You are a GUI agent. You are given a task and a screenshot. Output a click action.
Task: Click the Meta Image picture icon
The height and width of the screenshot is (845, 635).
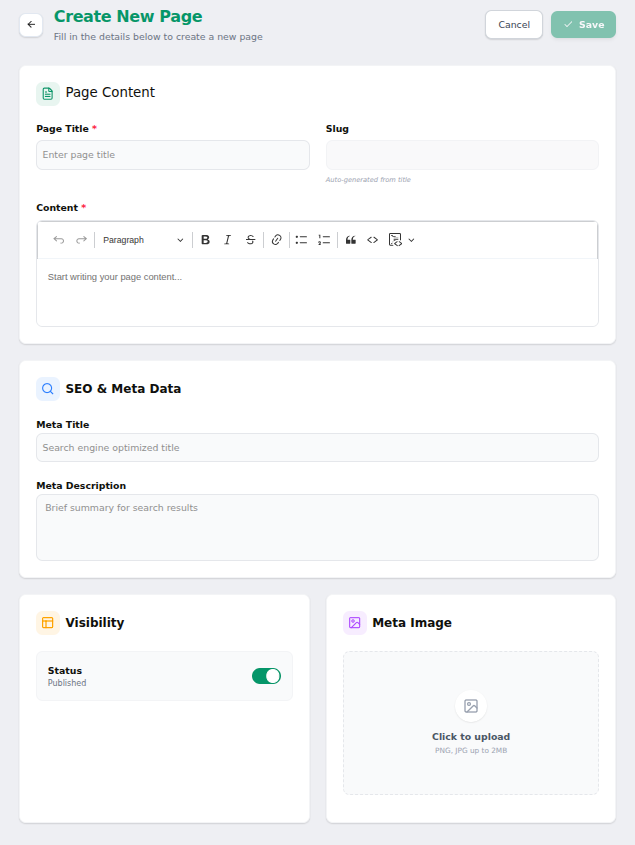pos(355,622)
